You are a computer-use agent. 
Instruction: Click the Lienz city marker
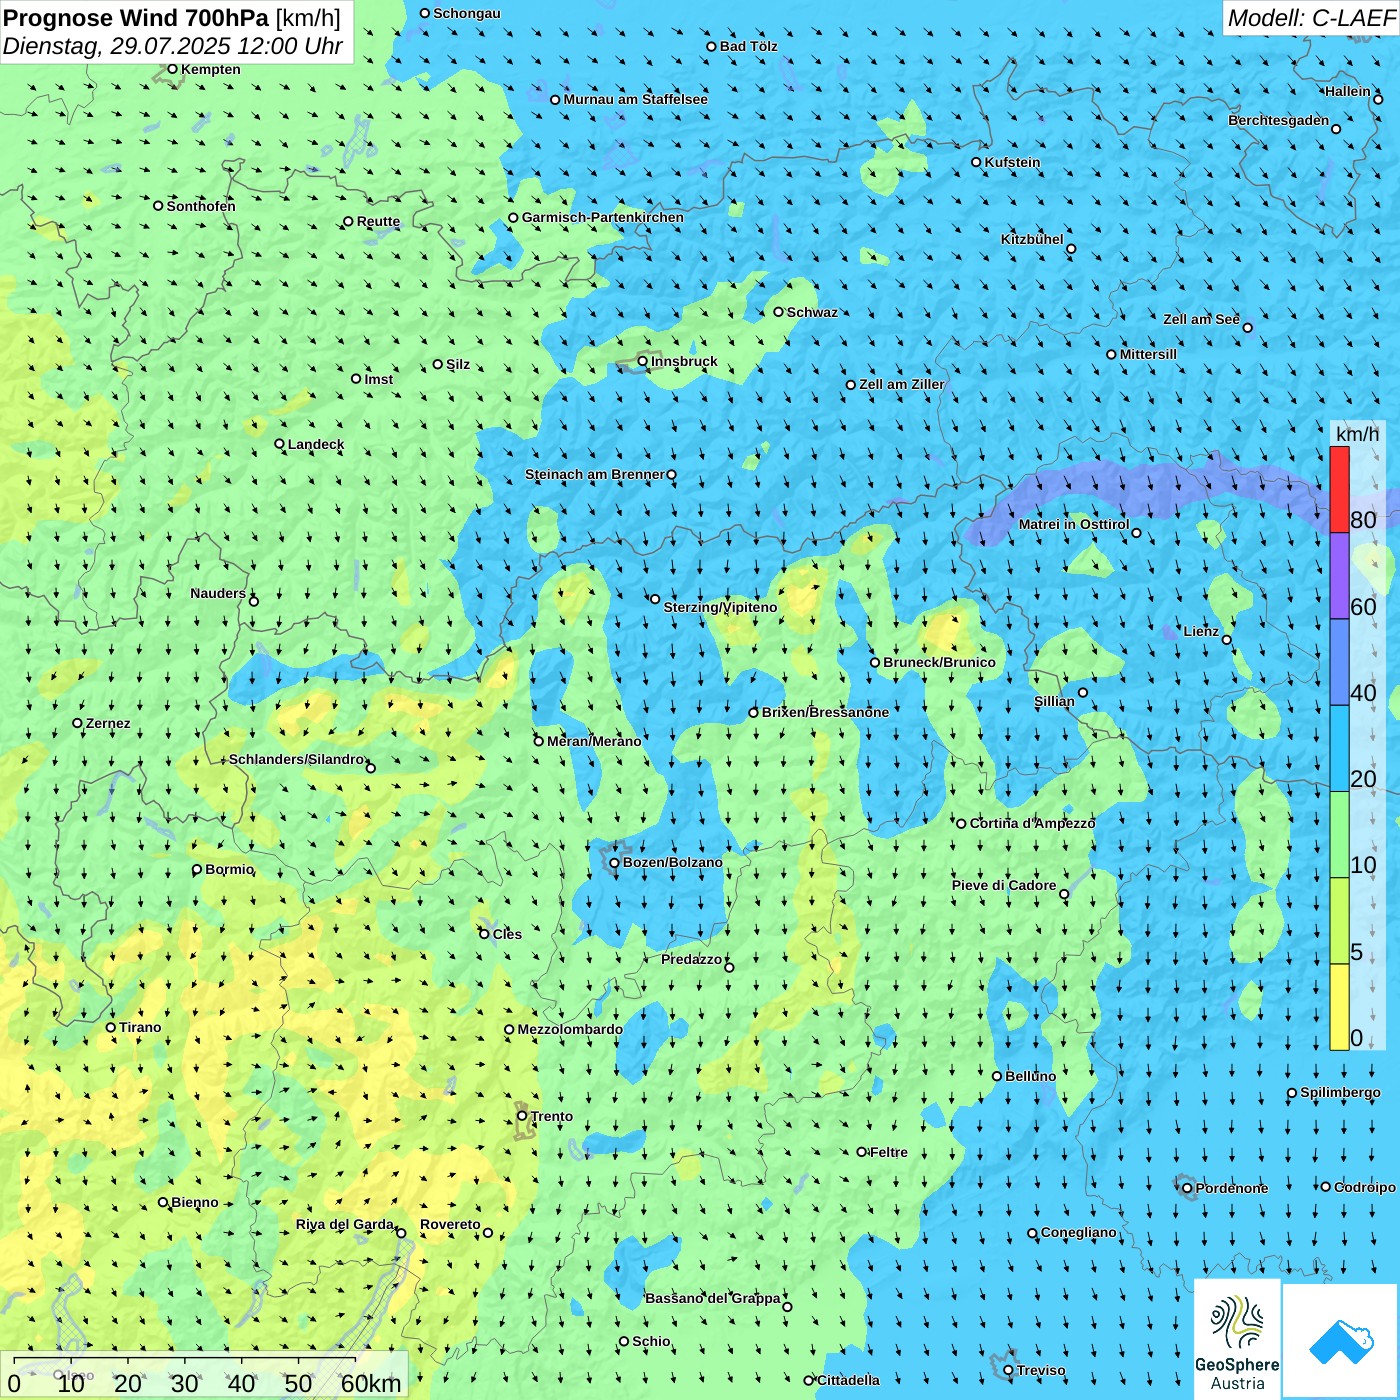click(x=1227, y=640)
